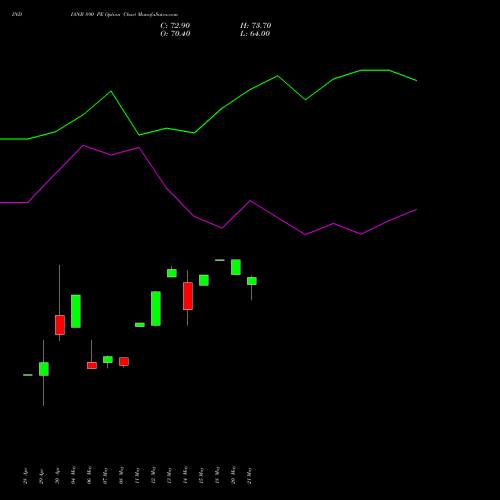
Task: Click the open value O: 70.40
Action: (x=175, y=34)
